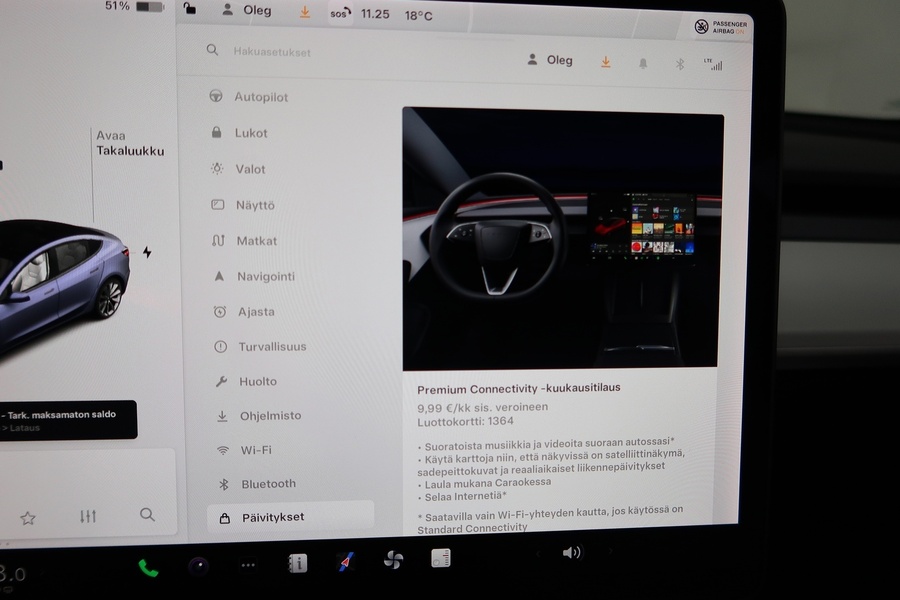
Task: Mute audio with the volume speaker icon
Action: coord(572,551)
